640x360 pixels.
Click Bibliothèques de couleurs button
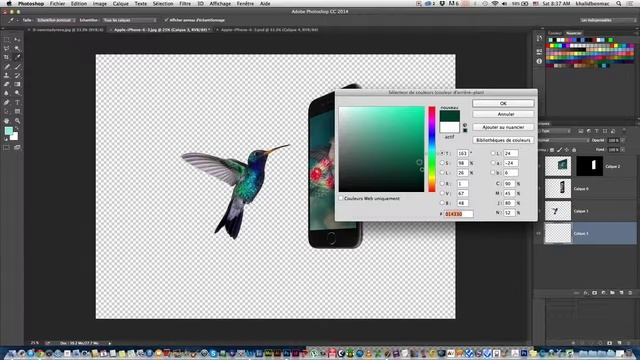[x=503, y=140]
